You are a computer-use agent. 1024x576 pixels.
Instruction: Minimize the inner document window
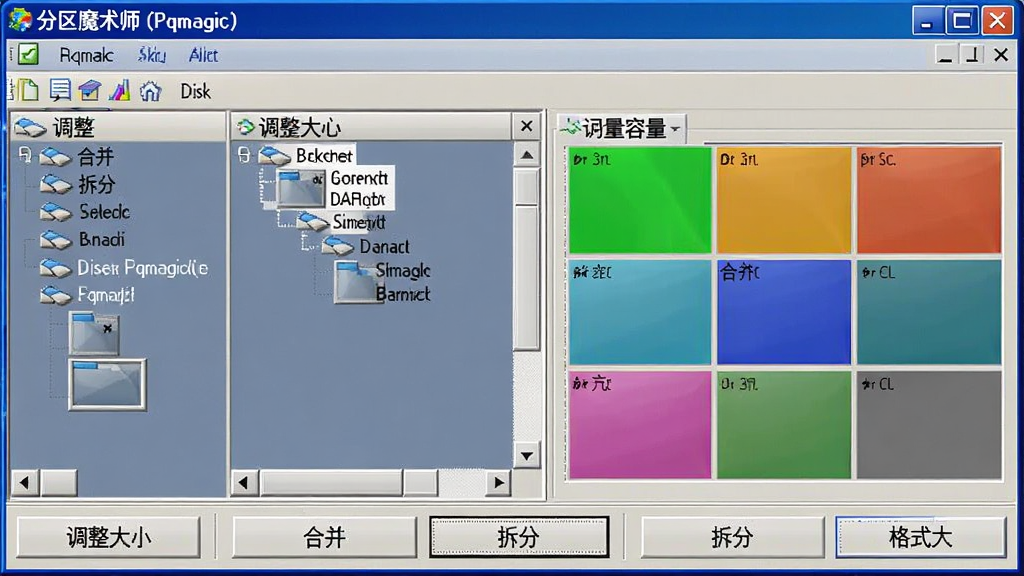click(944, 55)
